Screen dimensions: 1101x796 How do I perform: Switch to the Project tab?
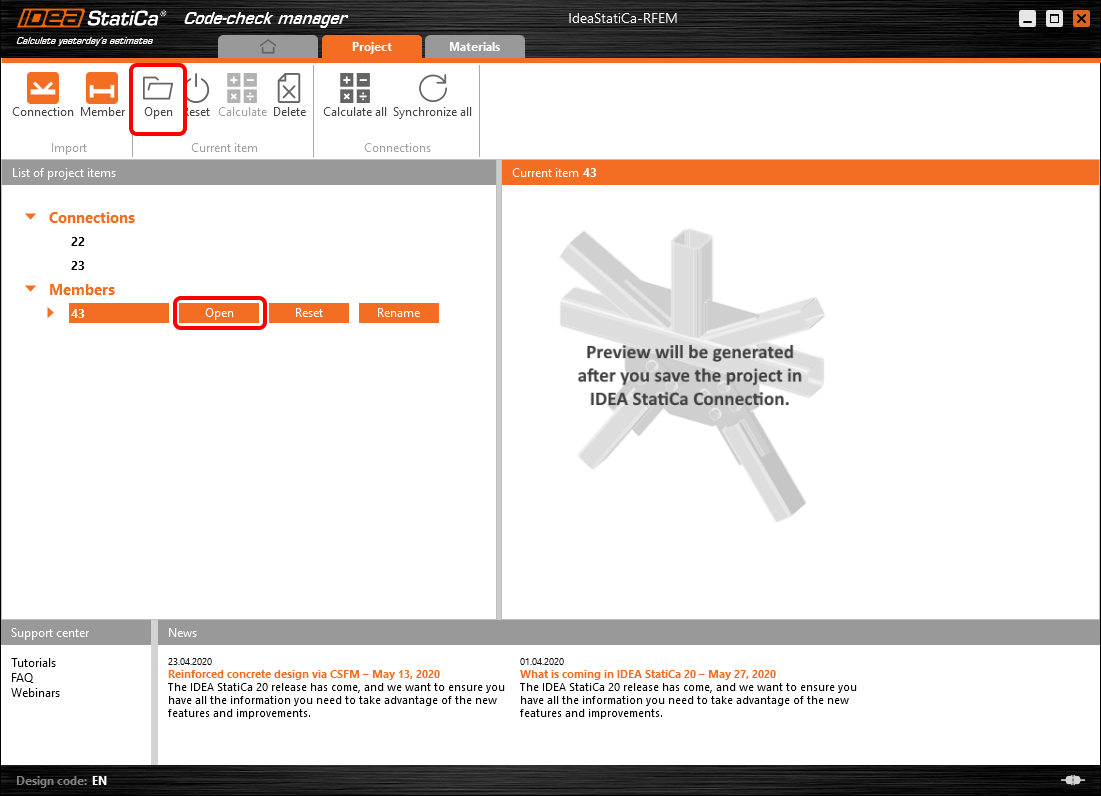[x=371, y=47]
